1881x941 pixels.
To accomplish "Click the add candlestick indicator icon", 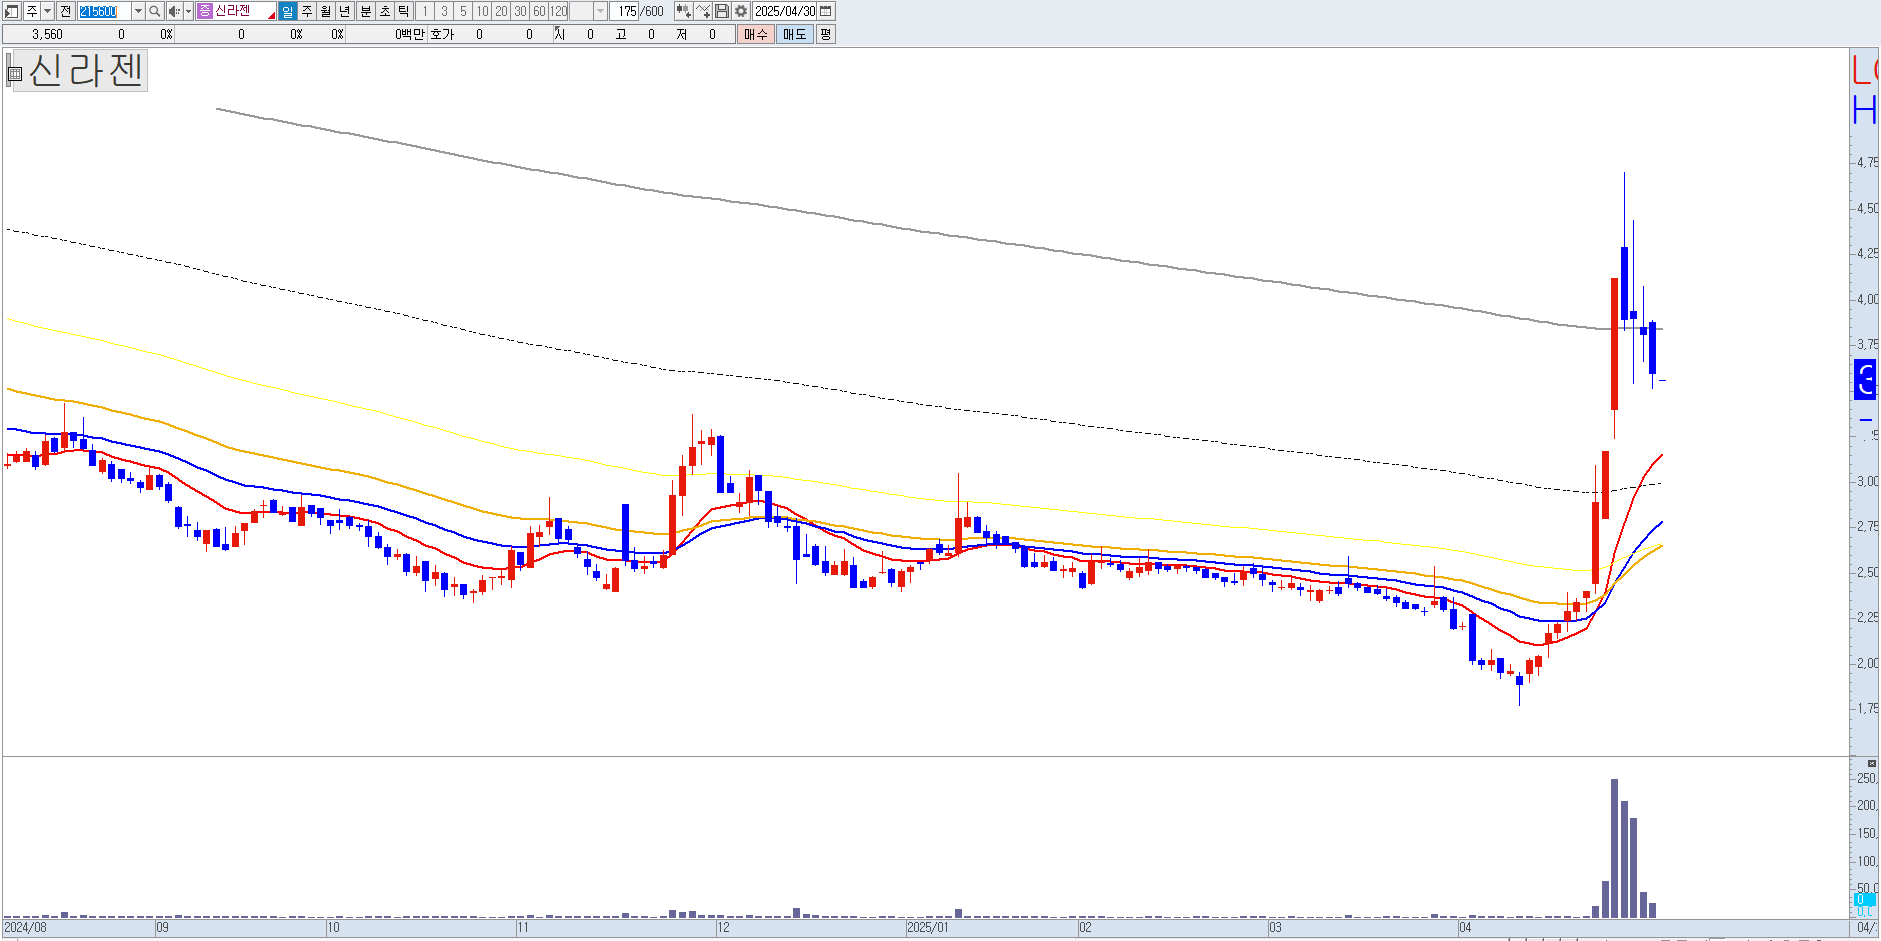I will (683, 11).
